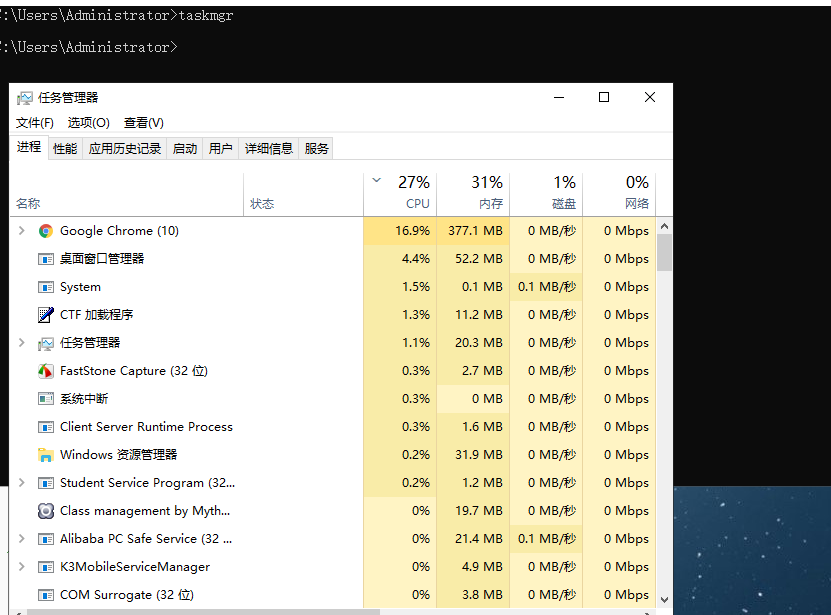Click the 0.1 MB/秒 disk value for System
The width and height of the screenshot is (831, 615).
click(547, 287)
